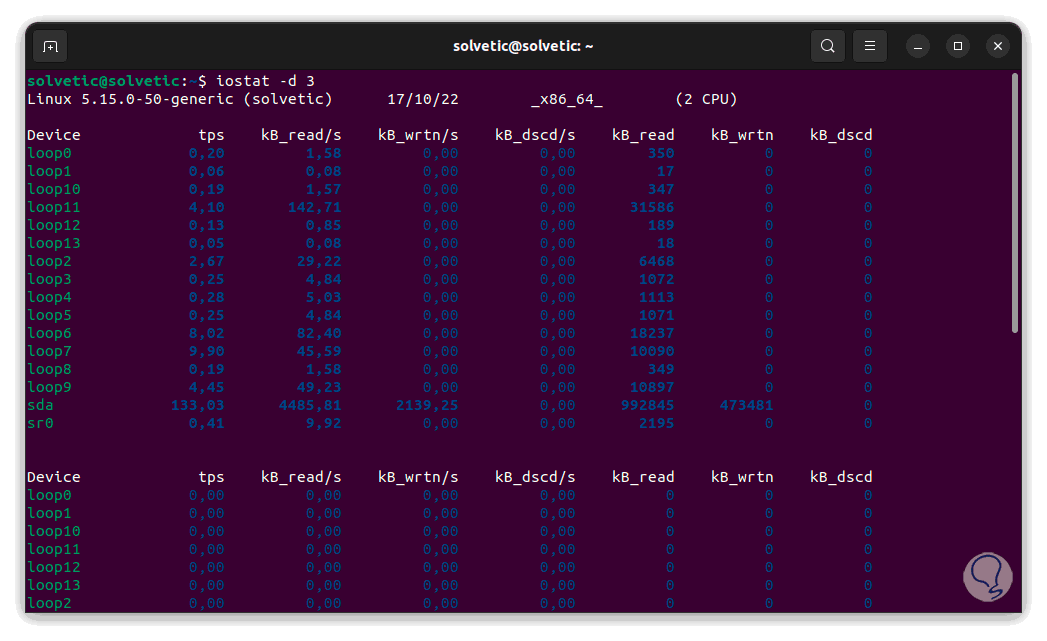Select the Linux 5.15.0-50-generic text
This screenshot has height=641, width=1047.
point(130,99)
